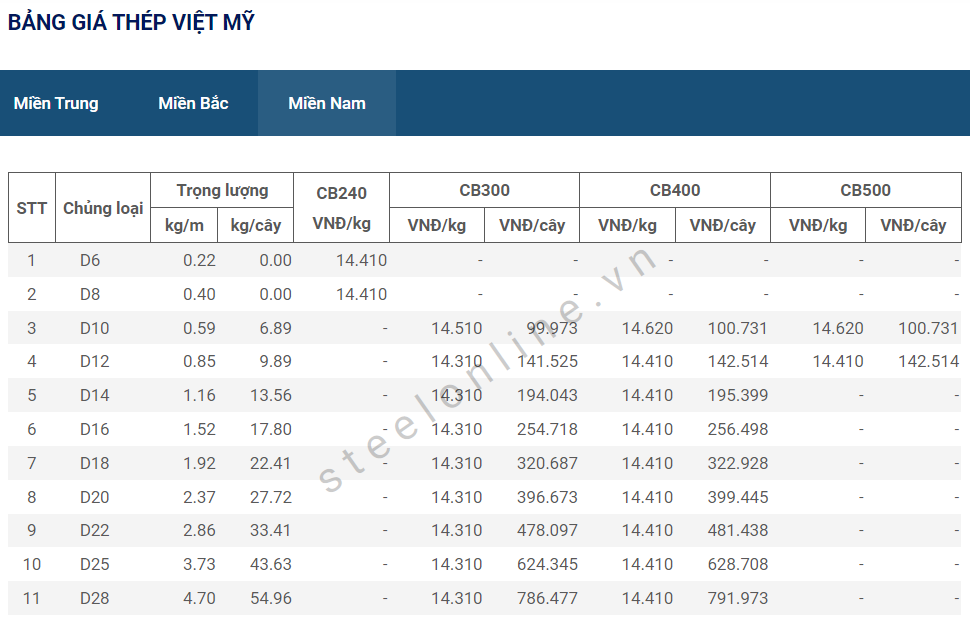Viewport: 970px width, 625px height.
Task: Click the D25 type cell
Action: pyautogui.click(x=95, y=564)
